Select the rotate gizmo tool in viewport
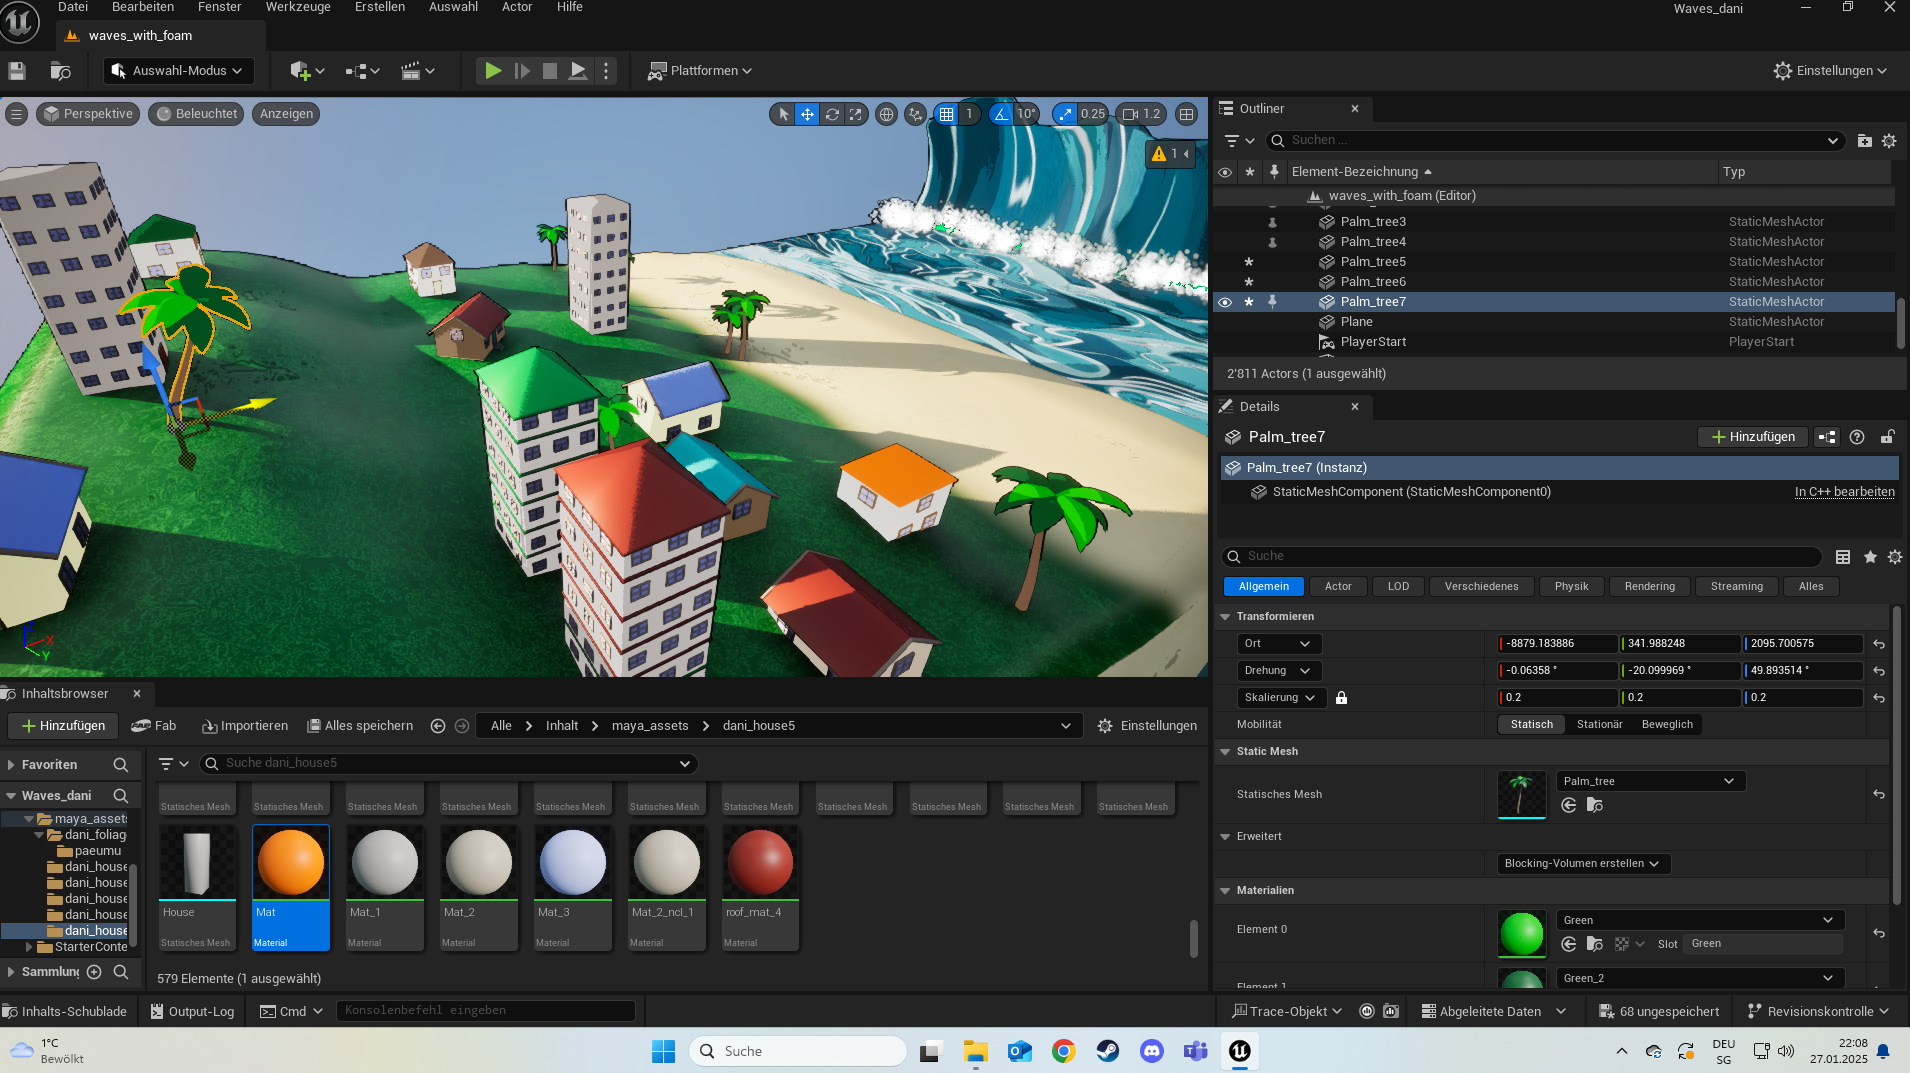 coord(832,114)
